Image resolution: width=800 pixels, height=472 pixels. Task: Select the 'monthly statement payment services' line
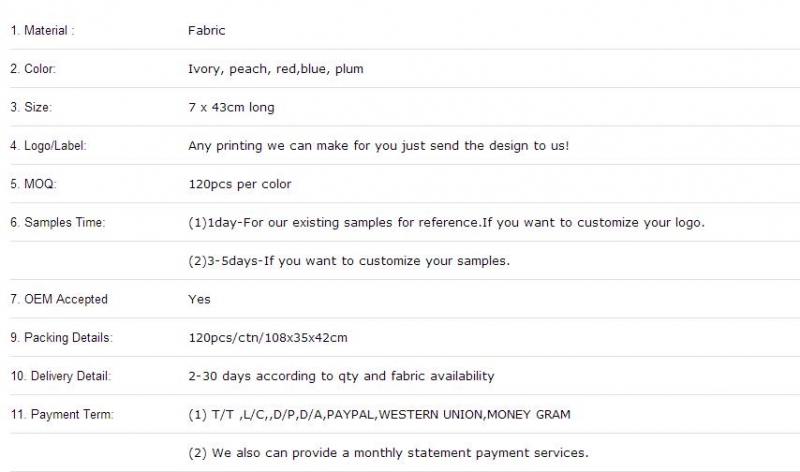tap(388, 453)
